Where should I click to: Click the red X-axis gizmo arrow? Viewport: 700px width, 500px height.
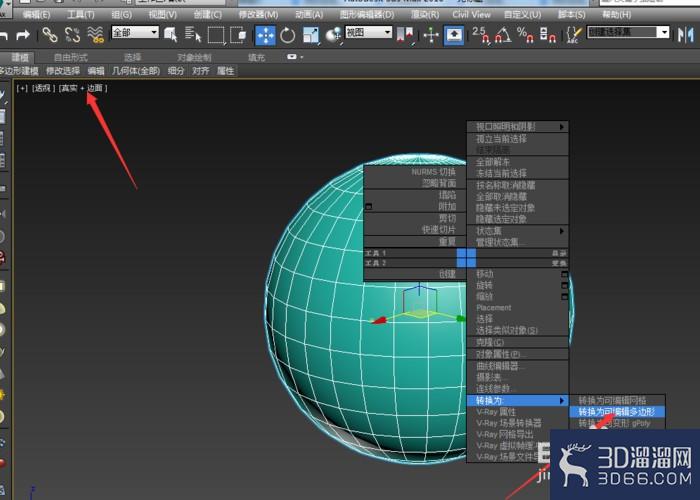[x=379, y=320]
